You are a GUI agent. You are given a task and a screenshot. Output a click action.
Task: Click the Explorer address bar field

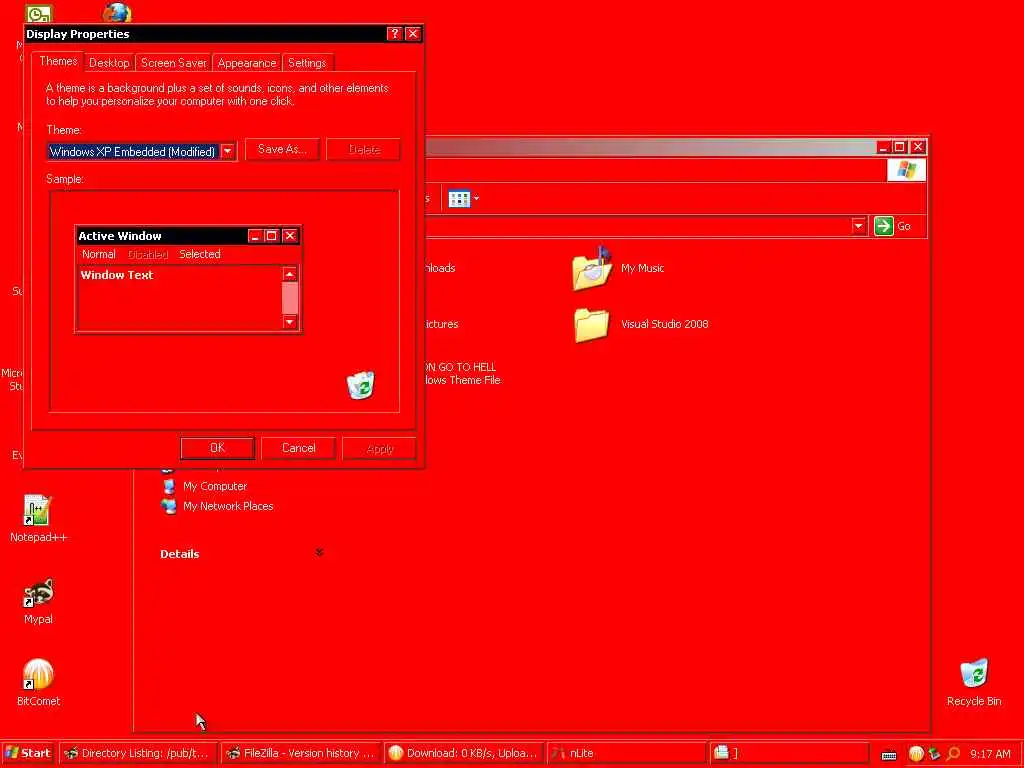pyautogui.click(x=638, y=226)
